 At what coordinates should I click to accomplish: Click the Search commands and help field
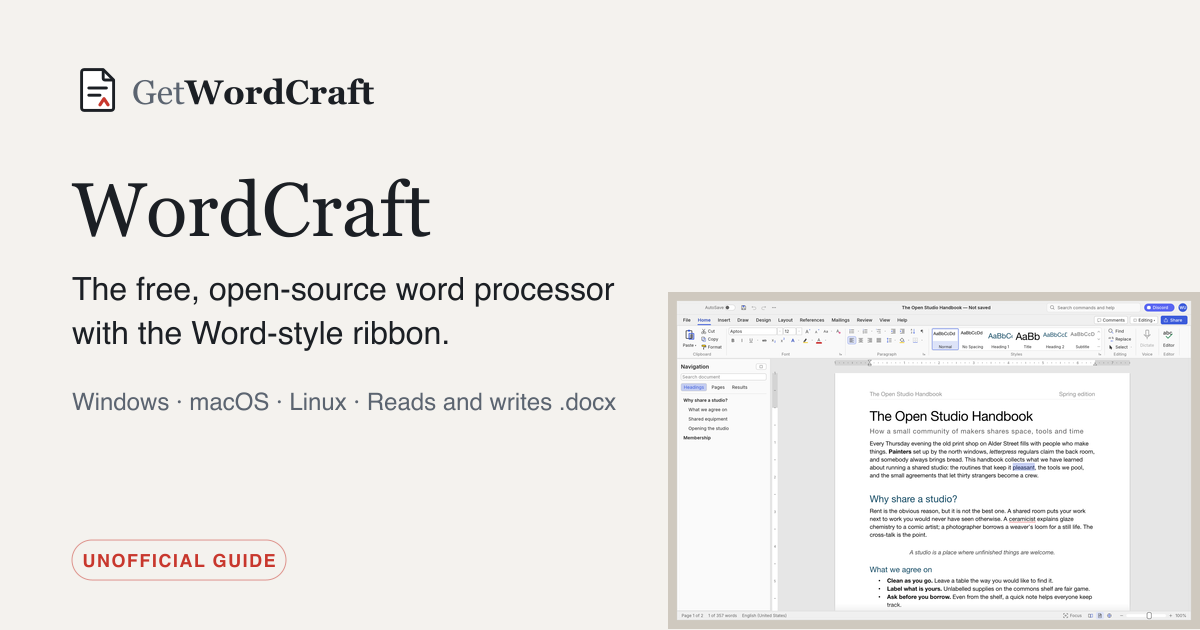click(x=1093, y=308)
